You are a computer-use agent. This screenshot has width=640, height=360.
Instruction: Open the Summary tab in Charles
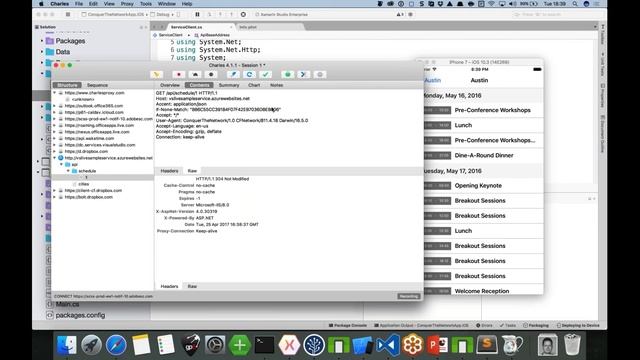point(229,85)
